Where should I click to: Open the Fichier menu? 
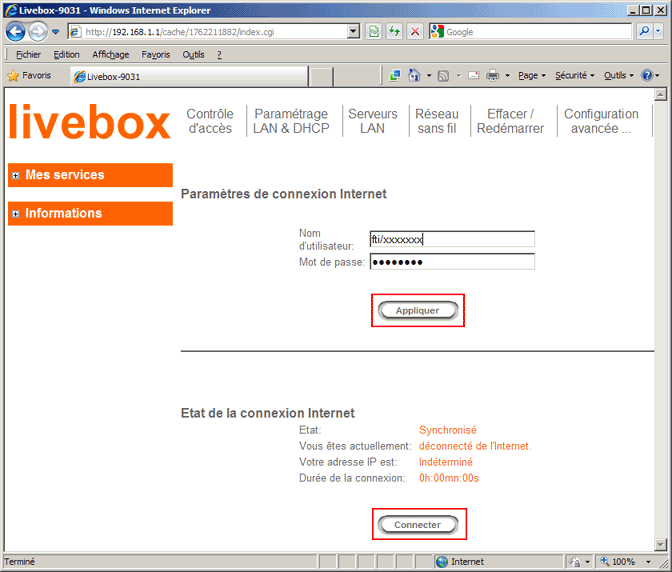point(28,54)
